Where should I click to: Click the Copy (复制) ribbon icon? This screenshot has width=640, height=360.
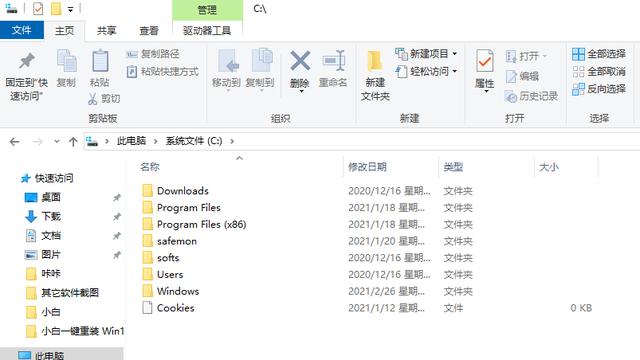coord(66,61)
